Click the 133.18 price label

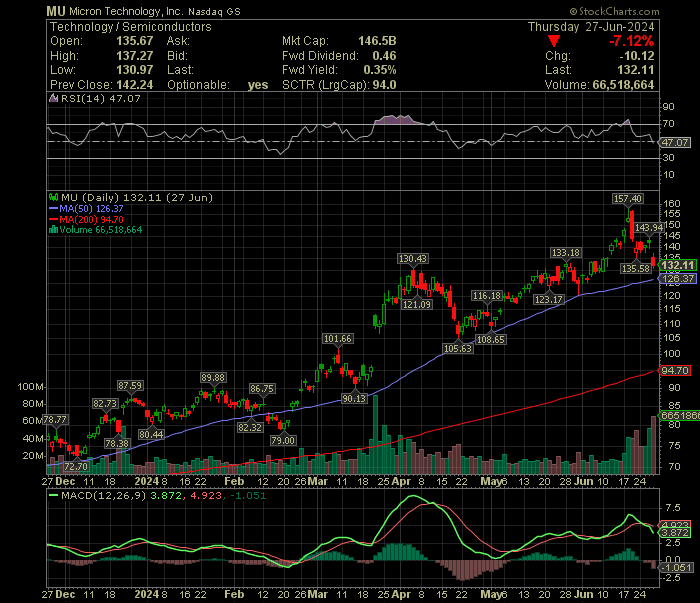[566, 253]
